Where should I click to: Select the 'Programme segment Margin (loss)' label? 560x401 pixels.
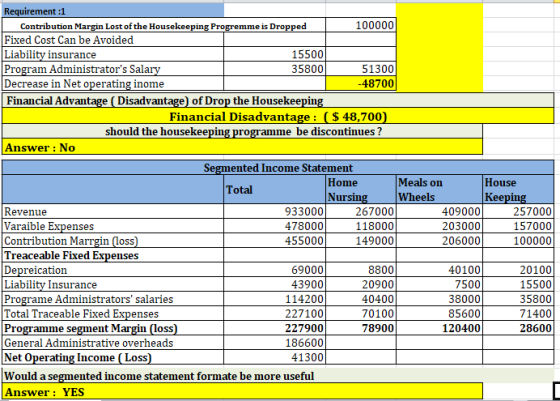(x=113, y=328)
